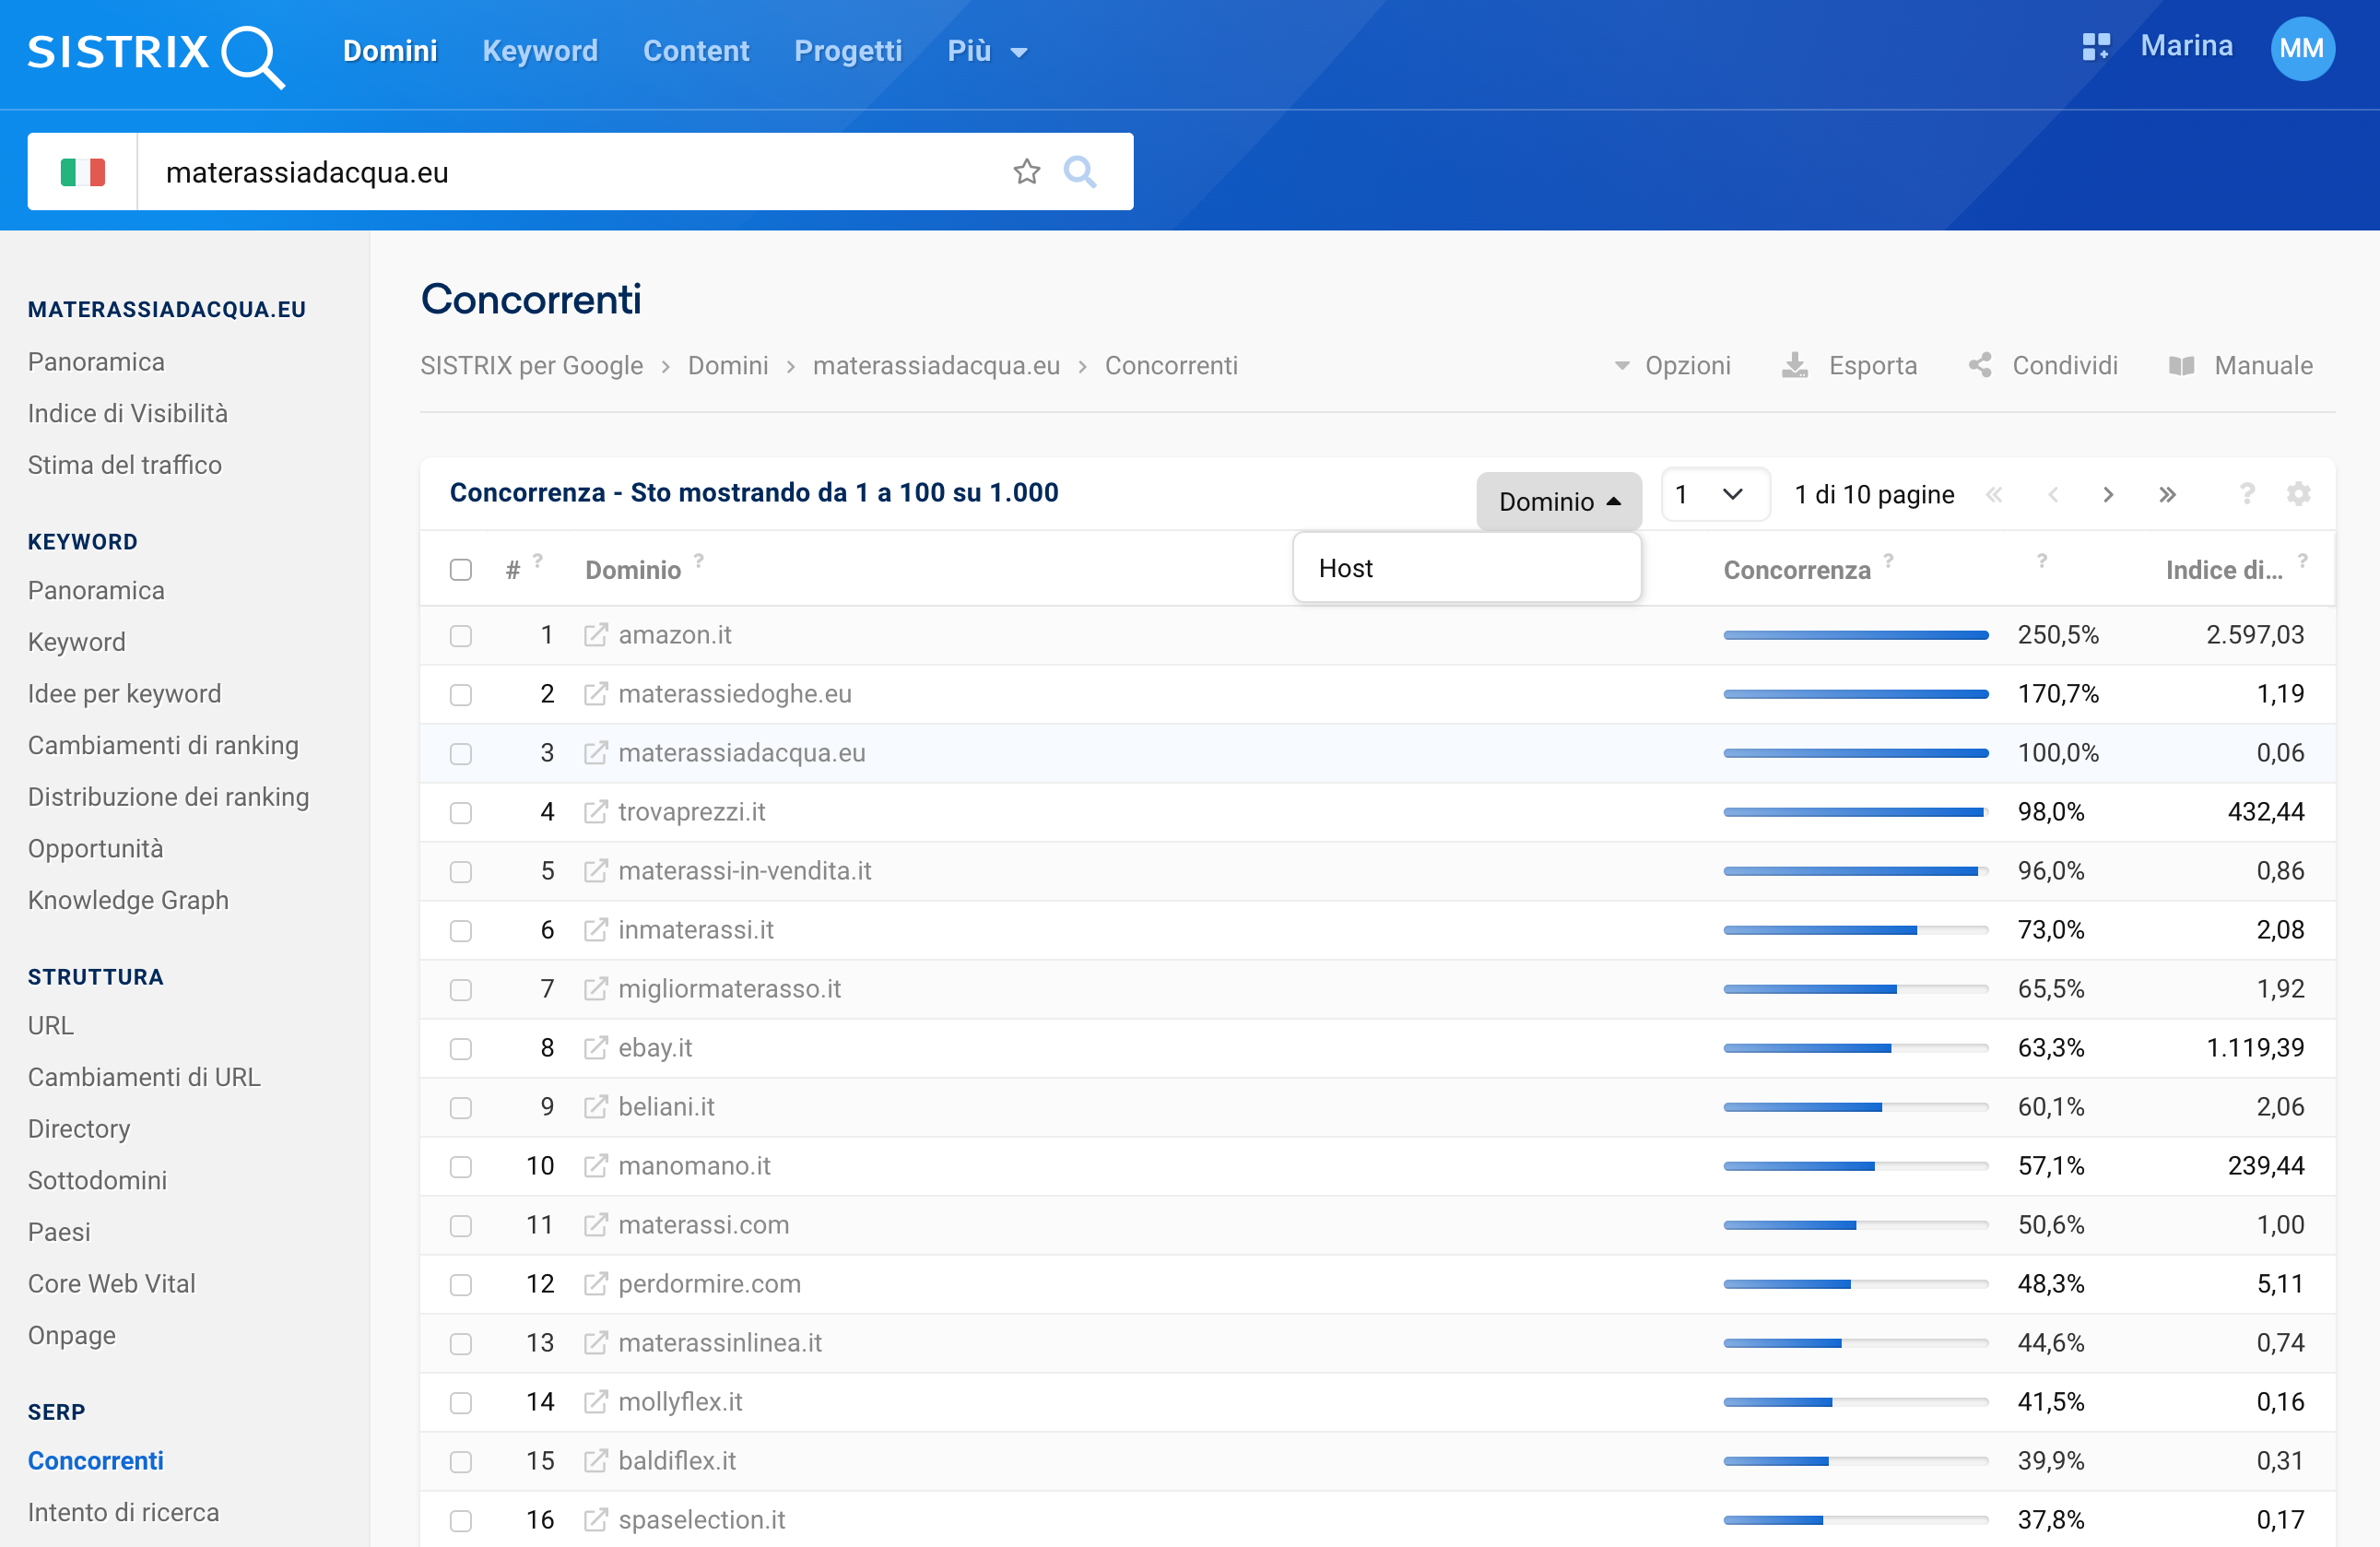Open Stima del traffico in sidebar
The width and height of the screenshot is (2380, 1547).
coord(125,465)
